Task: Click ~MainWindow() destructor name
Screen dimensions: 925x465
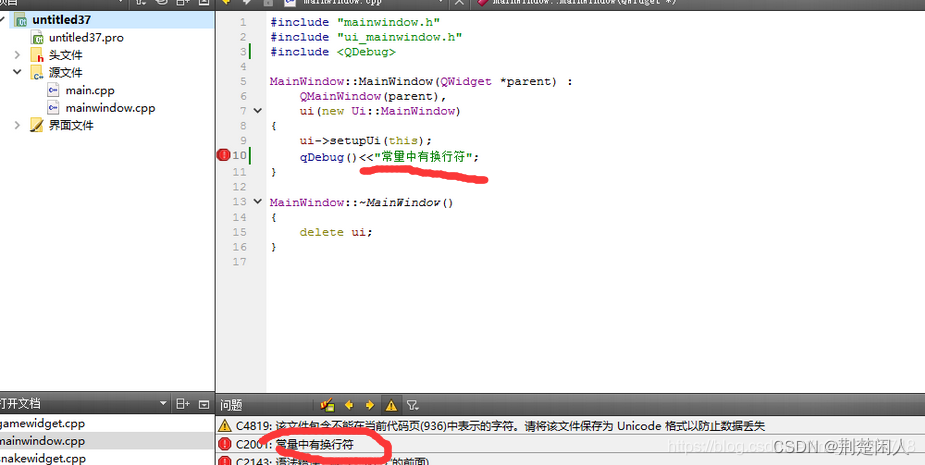Action: tap(406, 202)
